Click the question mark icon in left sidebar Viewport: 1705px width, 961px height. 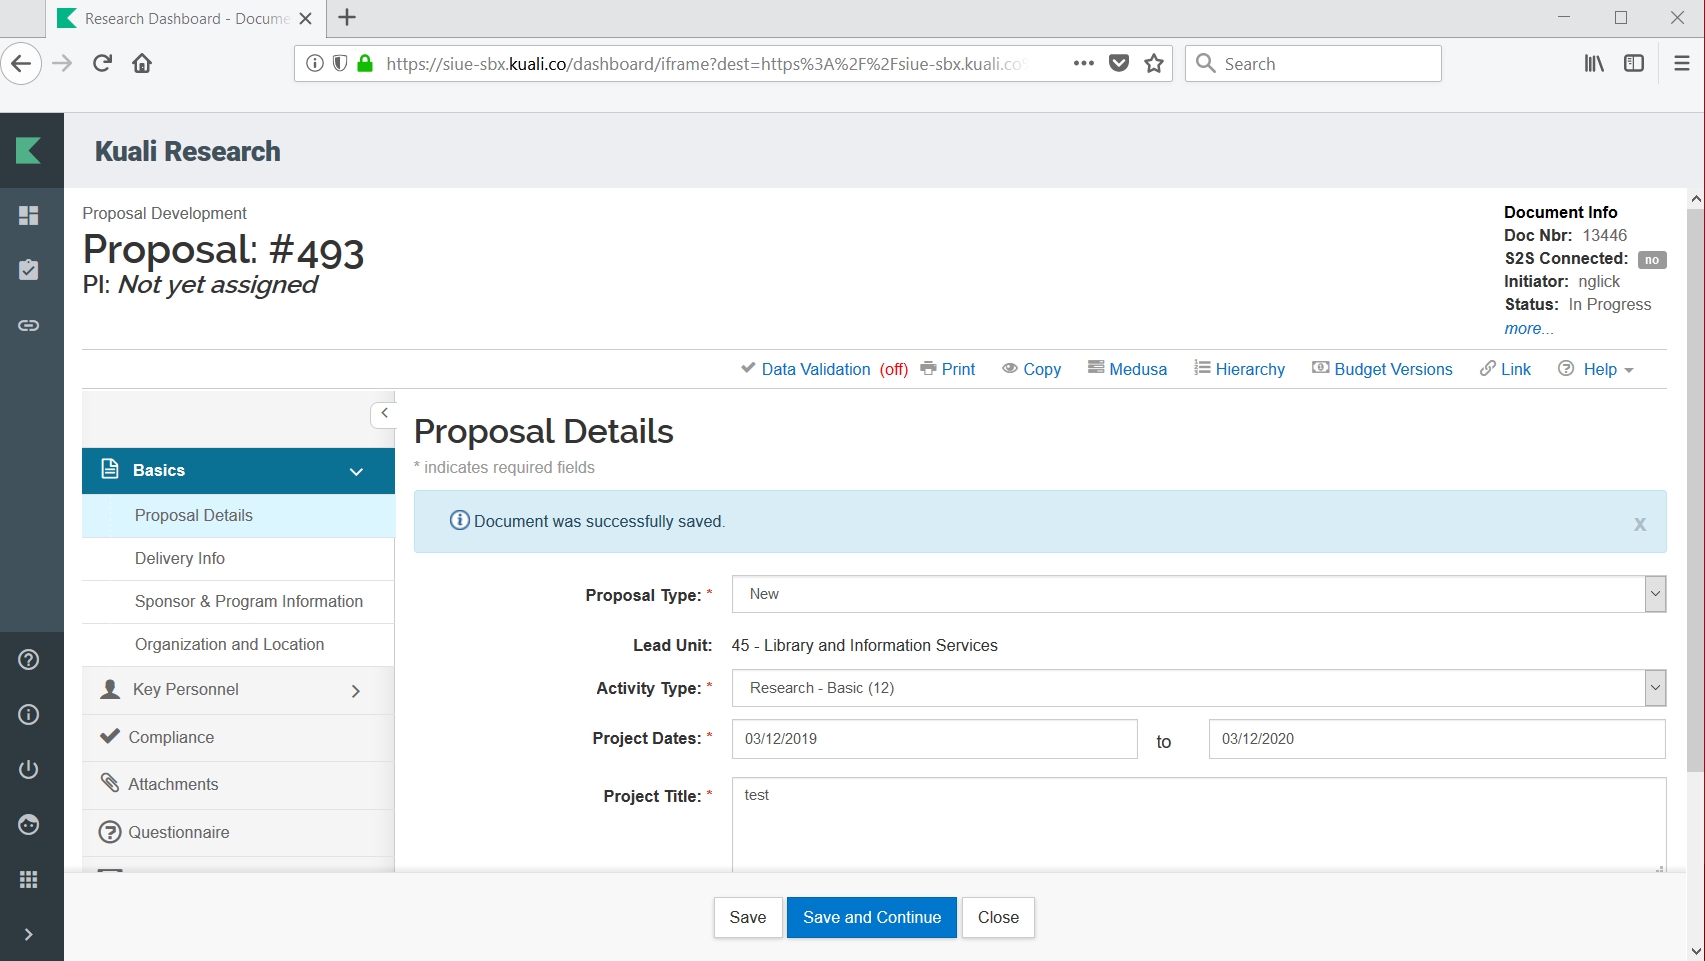[x=29, y=660]
